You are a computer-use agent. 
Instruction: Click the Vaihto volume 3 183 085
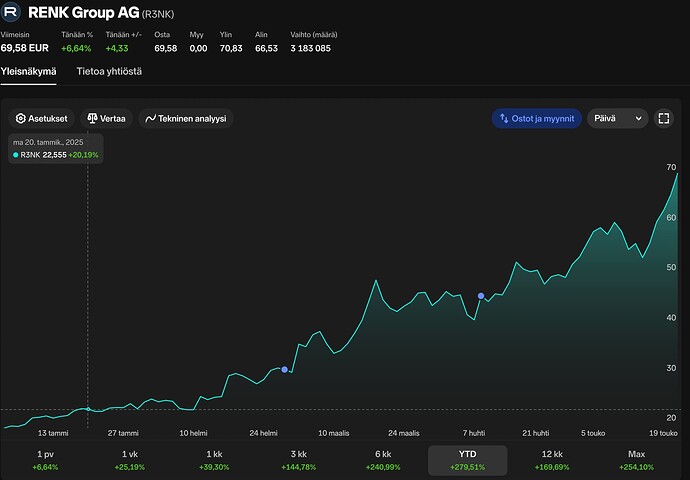[310, 48]
